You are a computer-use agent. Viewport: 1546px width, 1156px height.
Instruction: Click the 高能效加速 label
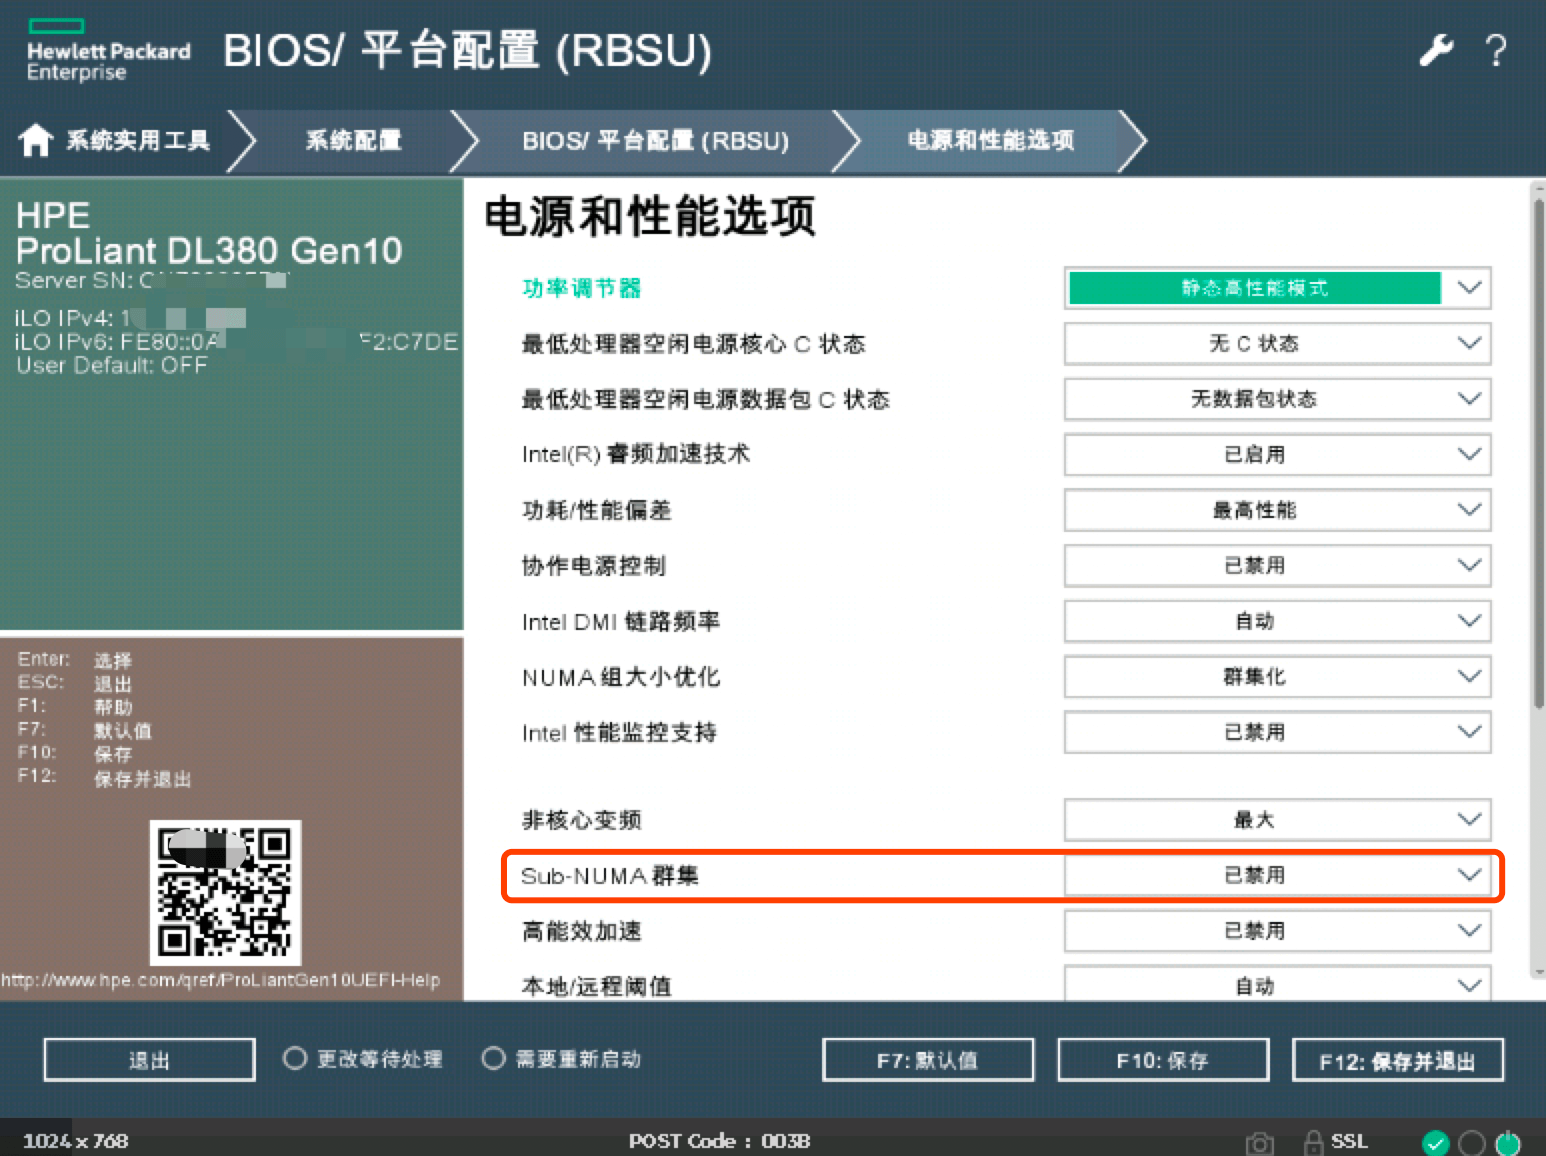click(x=582, y=931)
